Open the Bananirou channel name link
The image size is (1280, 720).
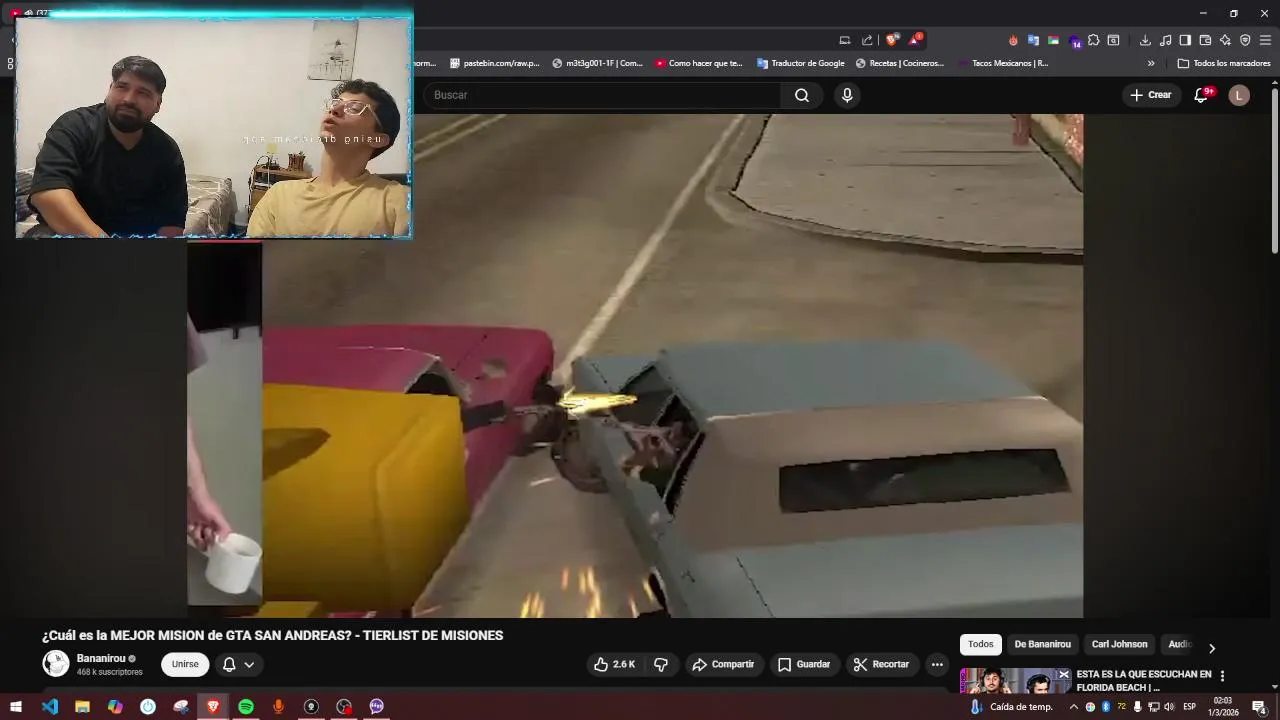(101, 658)
